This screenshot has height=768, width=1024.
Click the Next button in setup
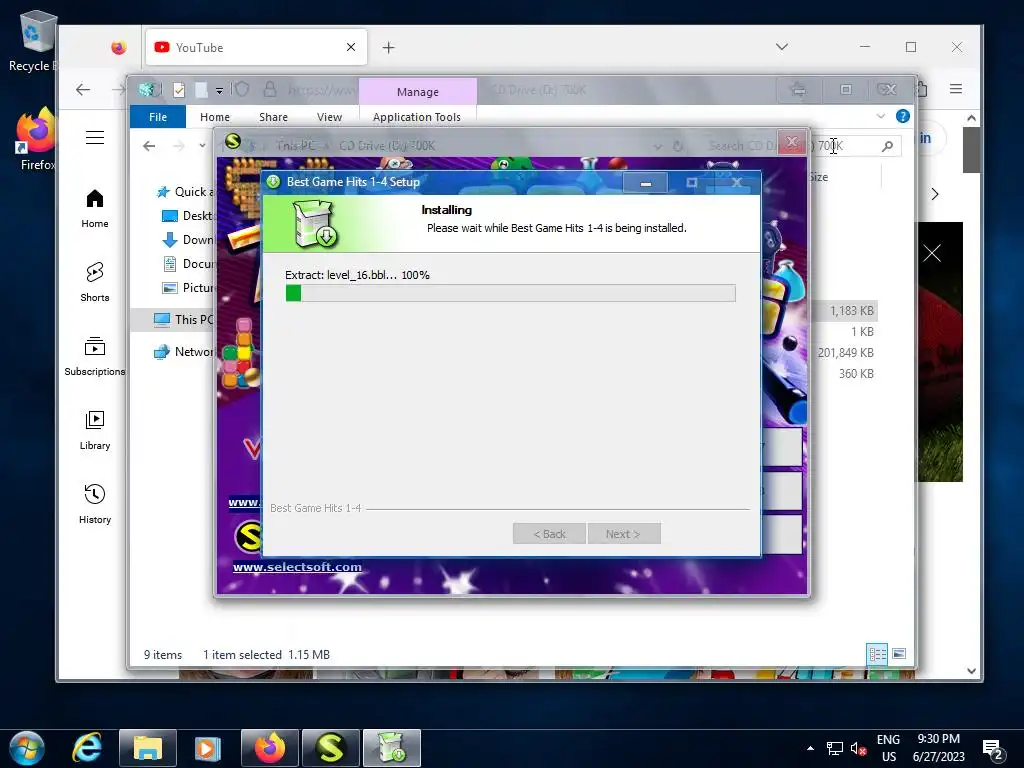tap(623, 534)
